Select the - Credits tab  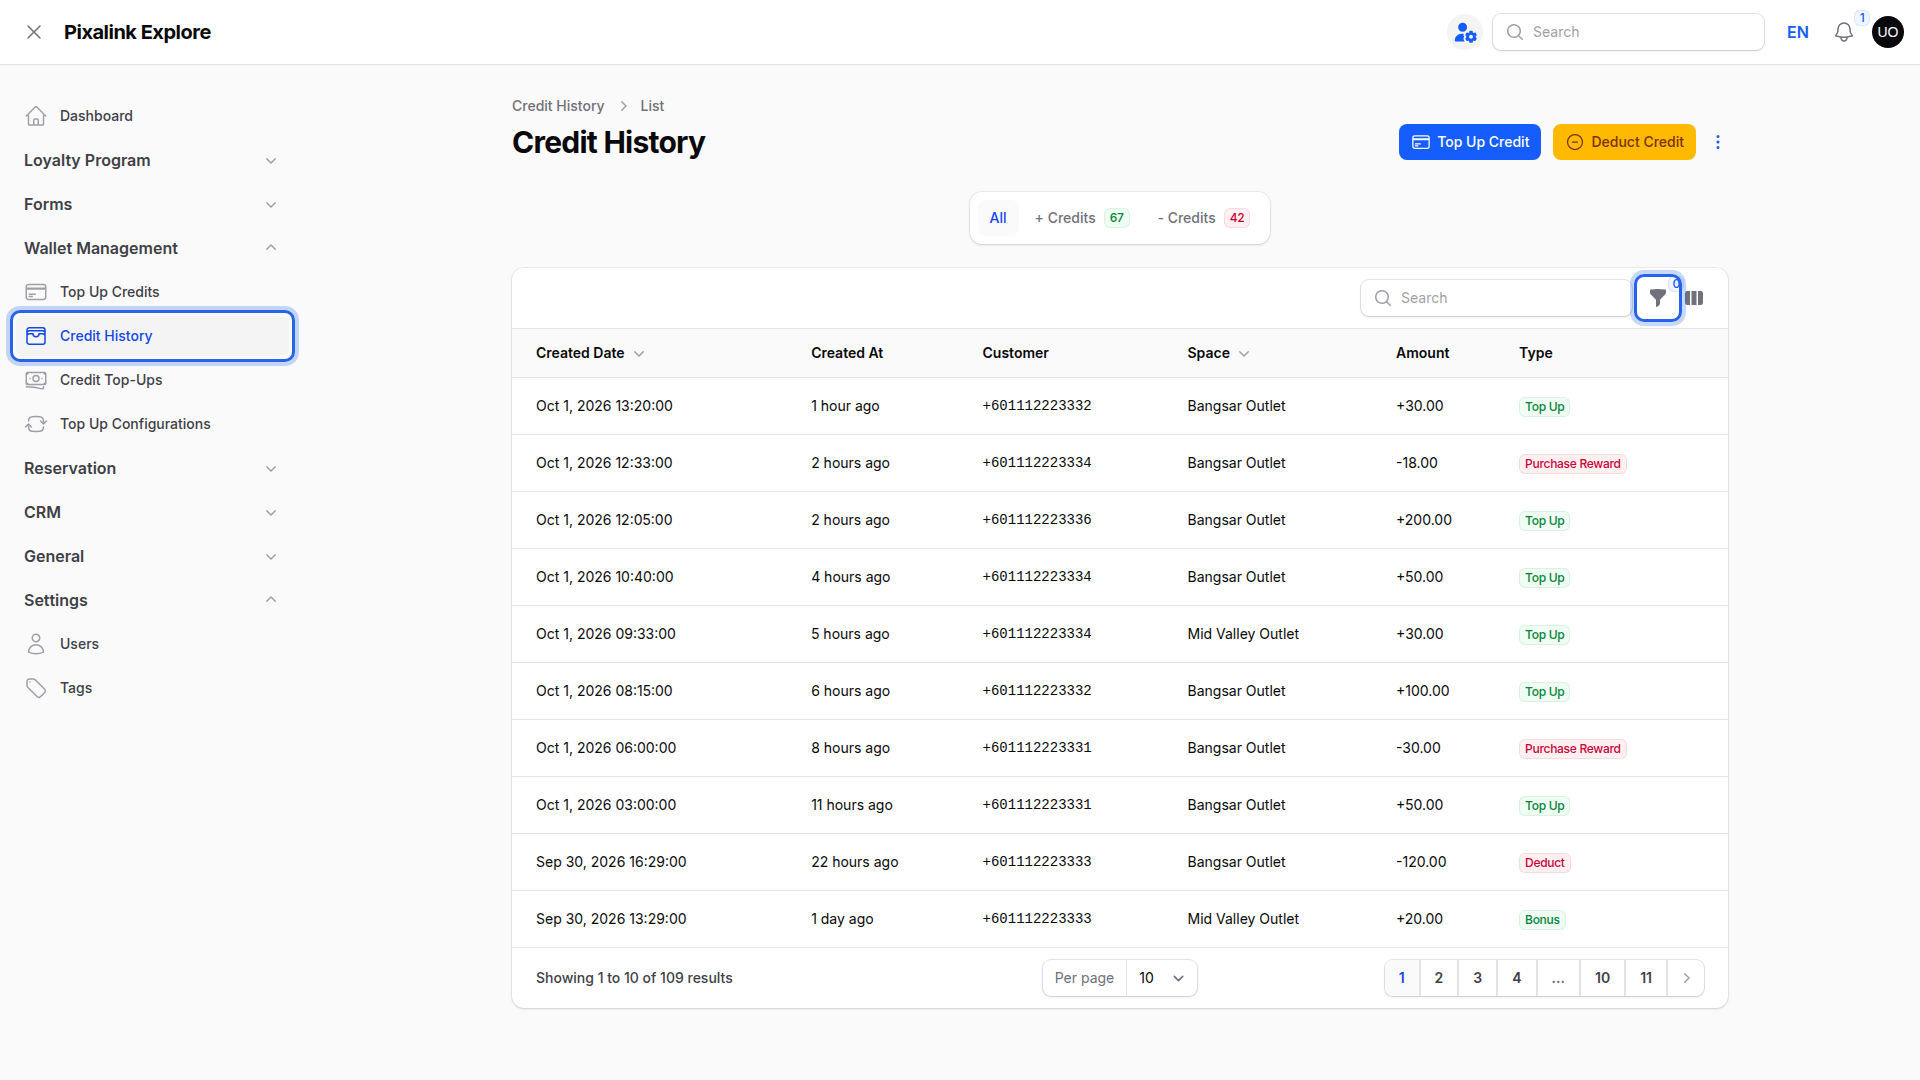[1203, 218]
